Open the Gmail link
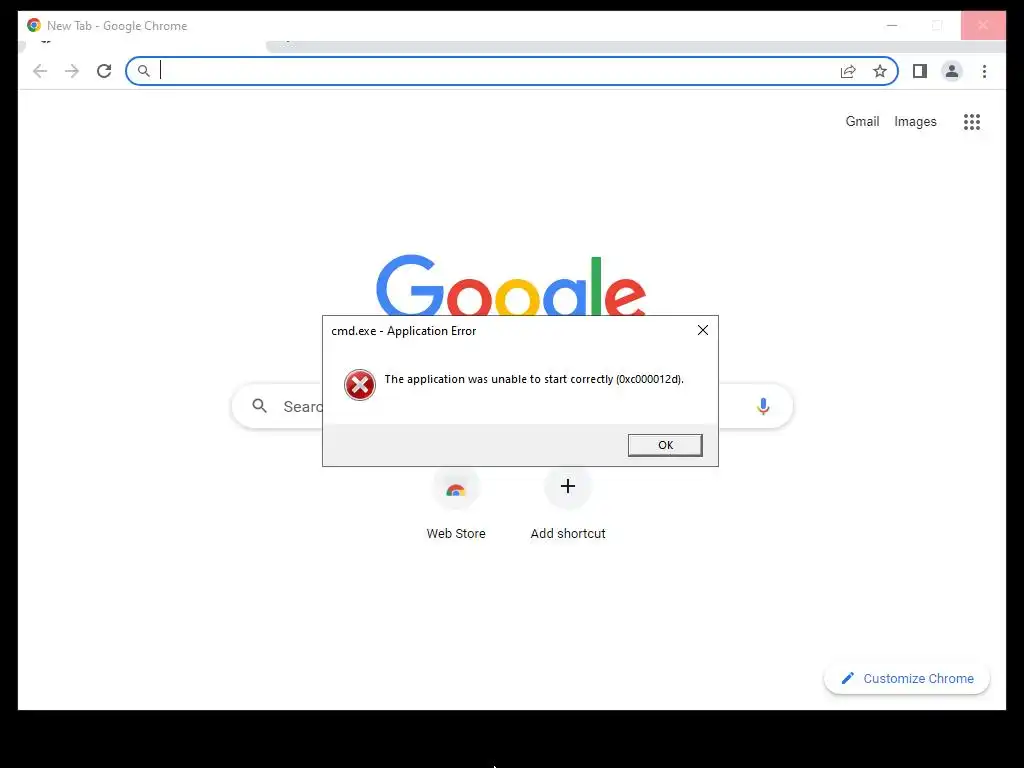 pyautogui.click(x=862, y=121)
